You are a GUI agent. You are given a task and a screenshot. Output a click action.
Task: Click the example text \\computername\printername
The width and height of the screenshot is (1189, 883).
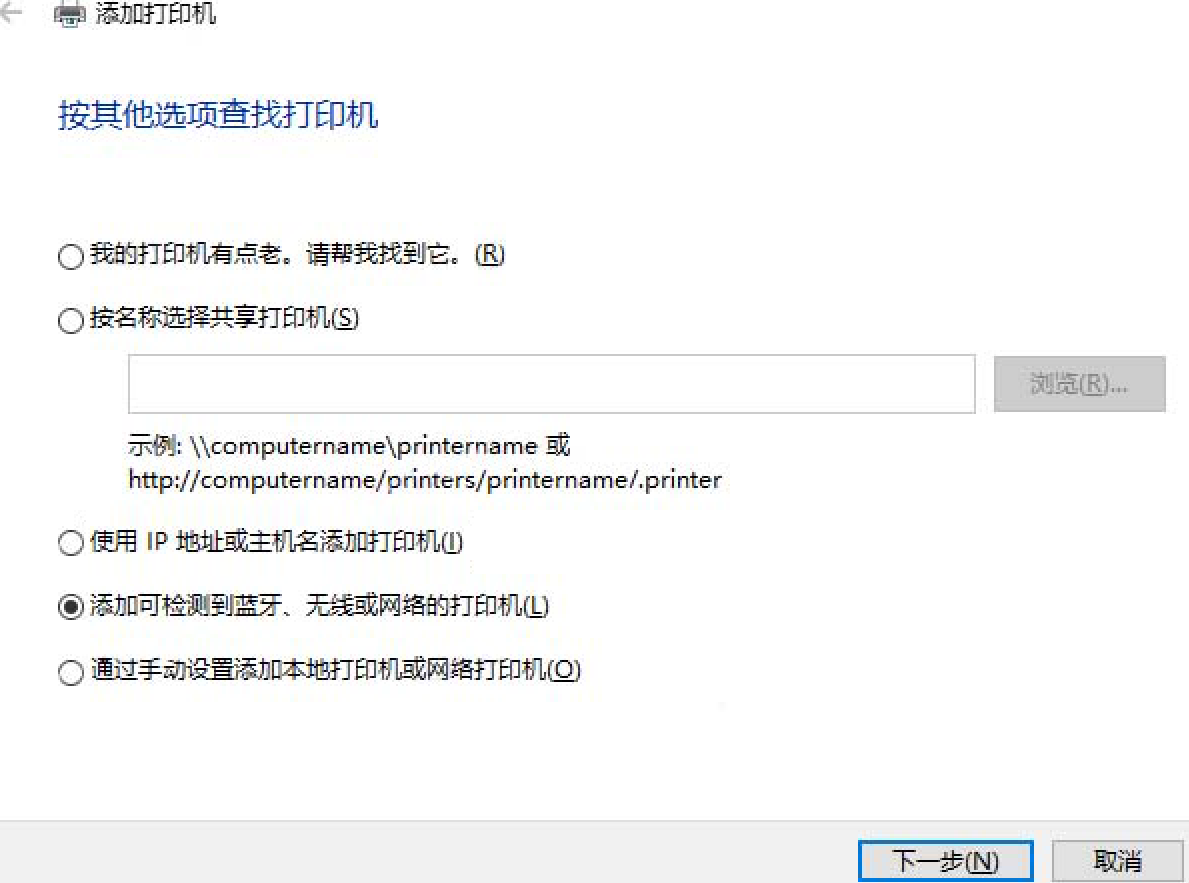364,446
